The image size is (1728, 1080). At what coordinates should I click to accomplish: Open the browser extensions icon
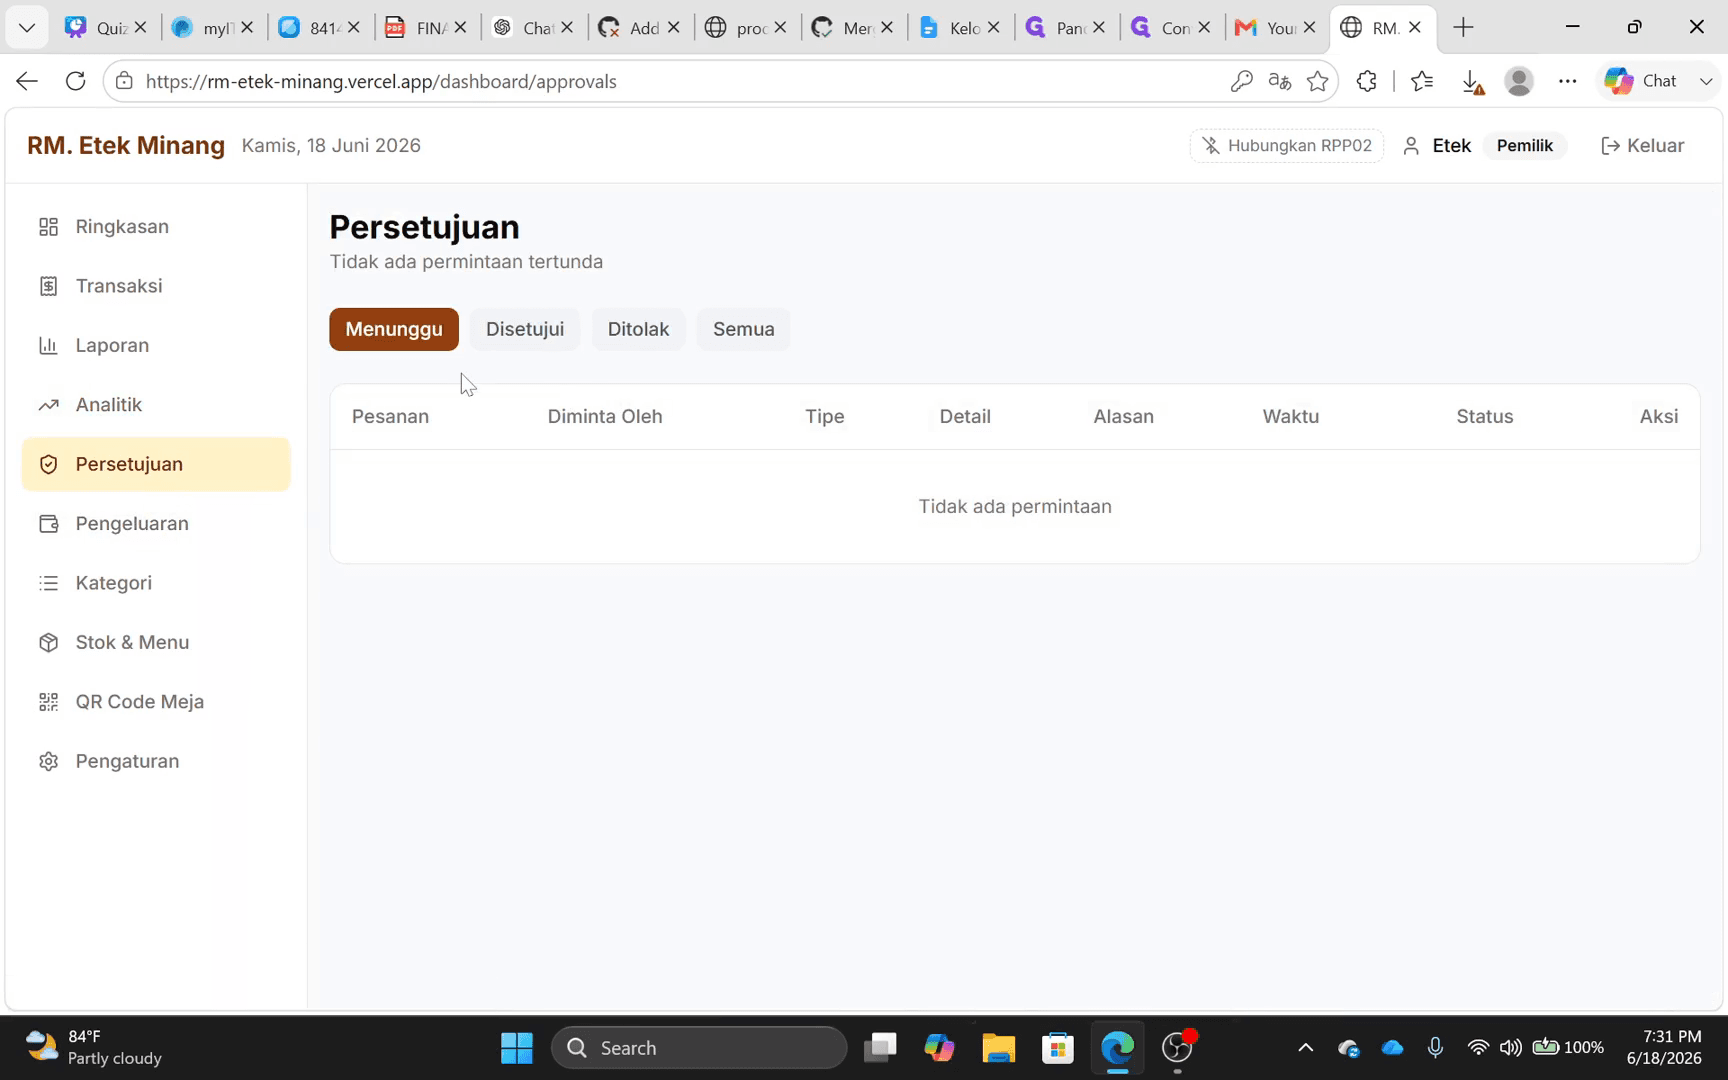(x=1366, y=81)
